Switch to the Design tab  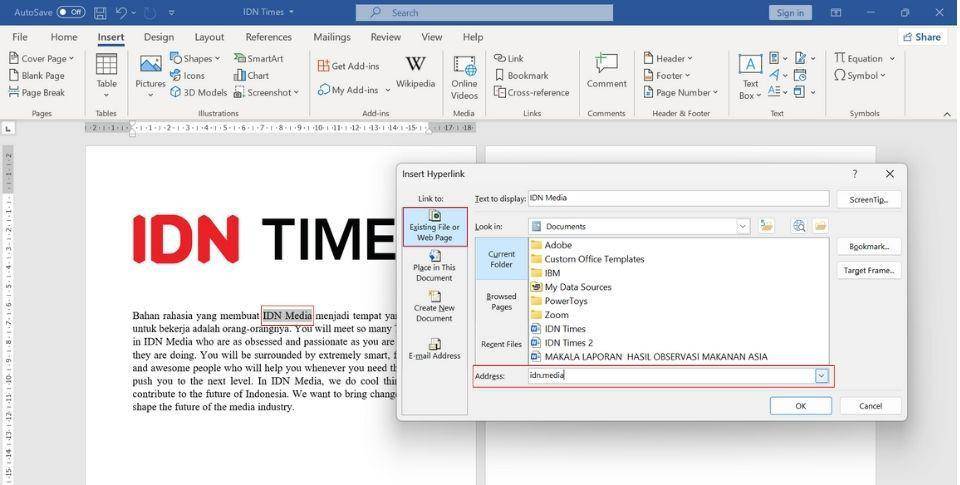coord(158,37)
